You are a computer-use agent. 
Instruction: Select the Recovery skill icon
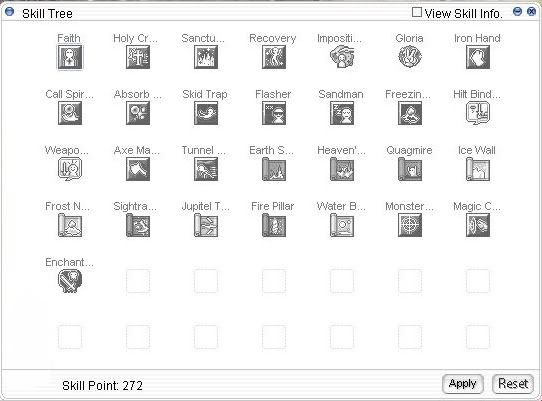274,57
